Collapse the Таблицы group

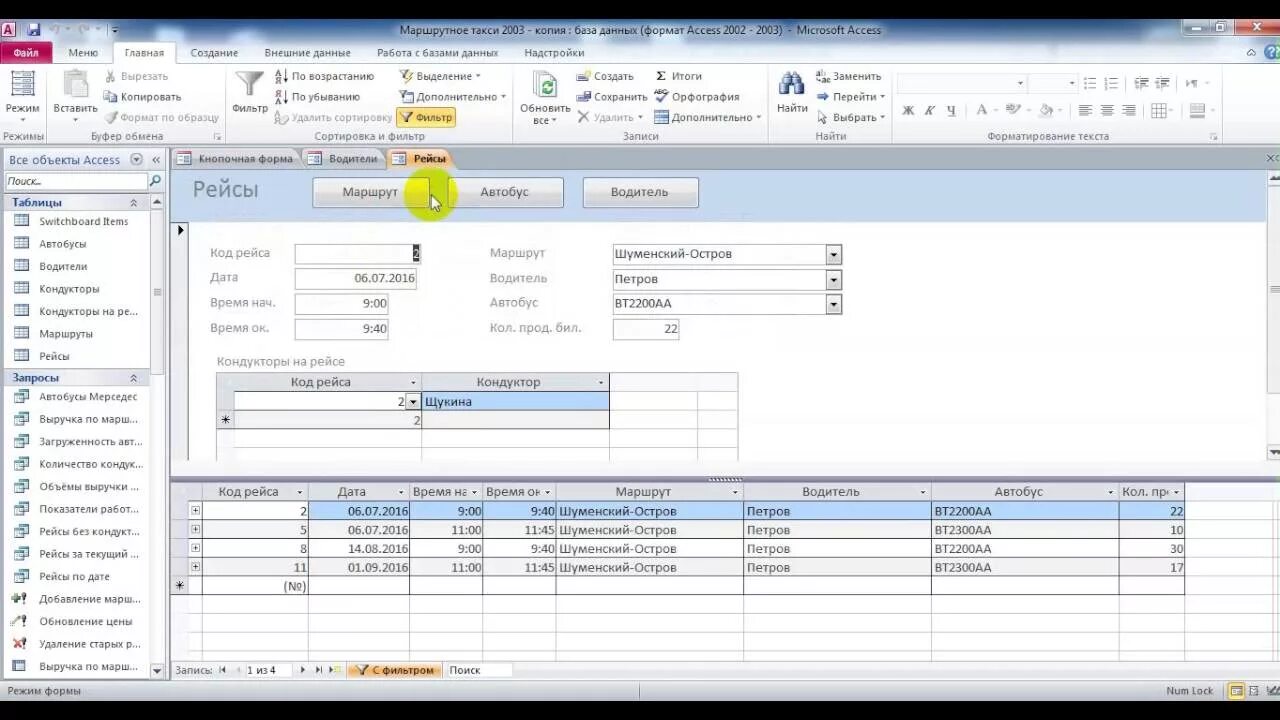click(x=133, y=203)
